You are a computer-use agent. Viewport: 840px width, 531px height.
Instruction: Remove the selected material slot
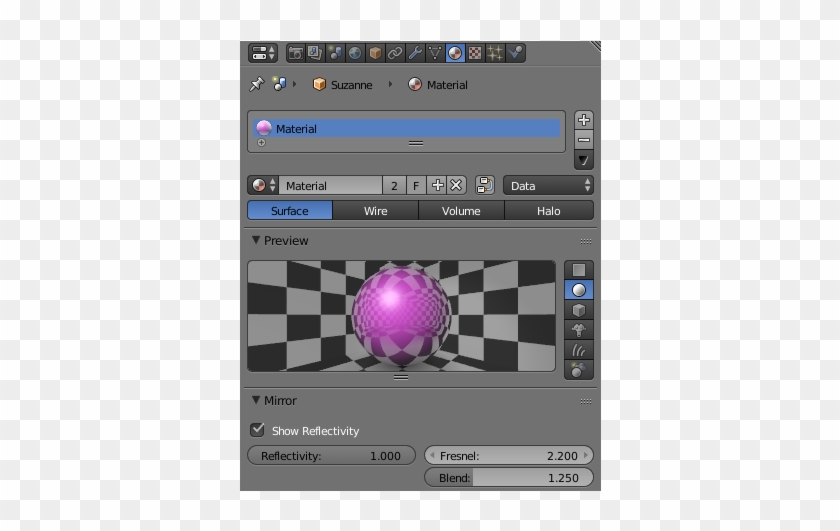pyautogui.click(x=584, y=140)
